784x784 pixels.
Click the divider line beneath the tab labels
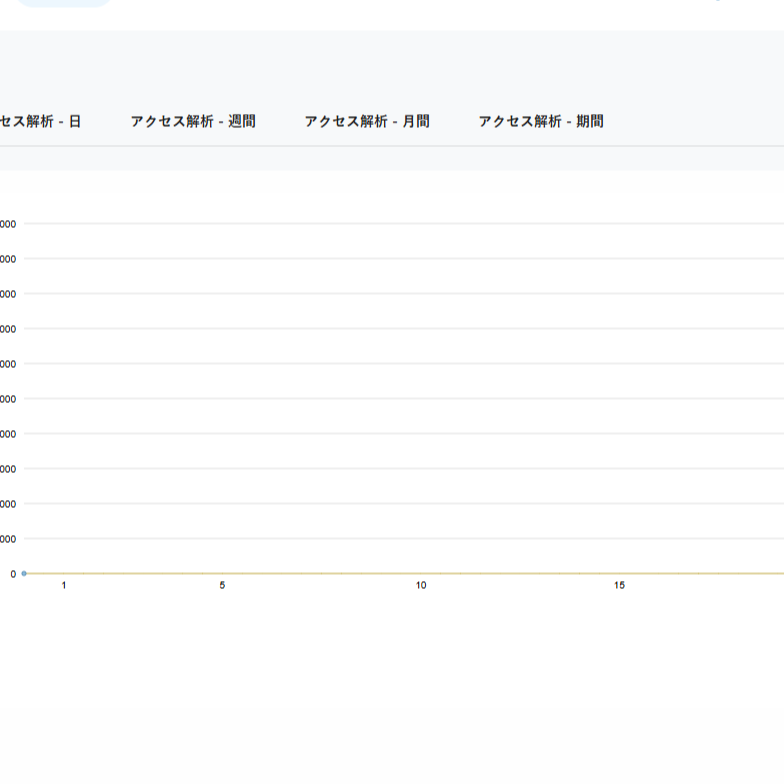coord(392,146)
